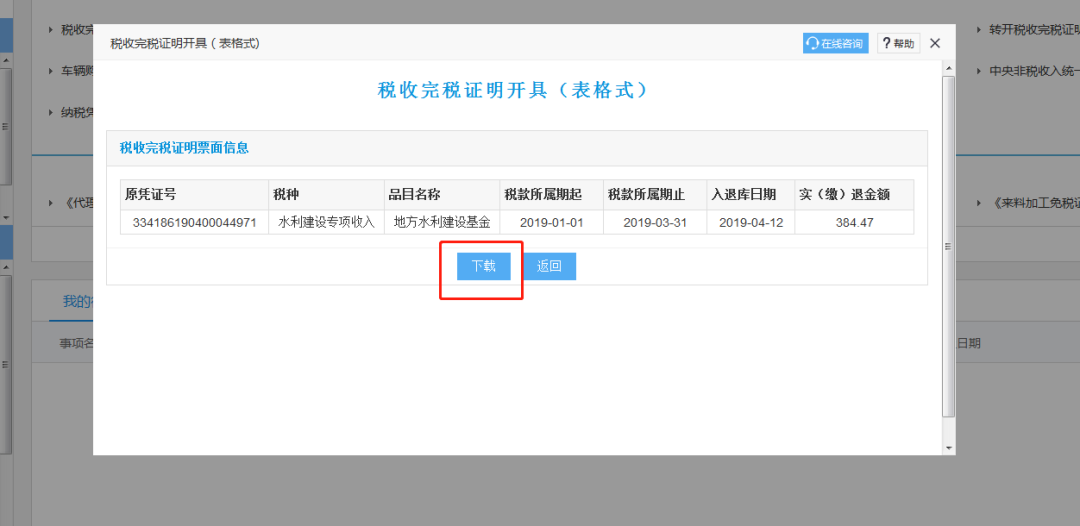The height and width of the screenshot is (526, 1080).
Task: Click the 返回 return button
Action: (549, 266)
